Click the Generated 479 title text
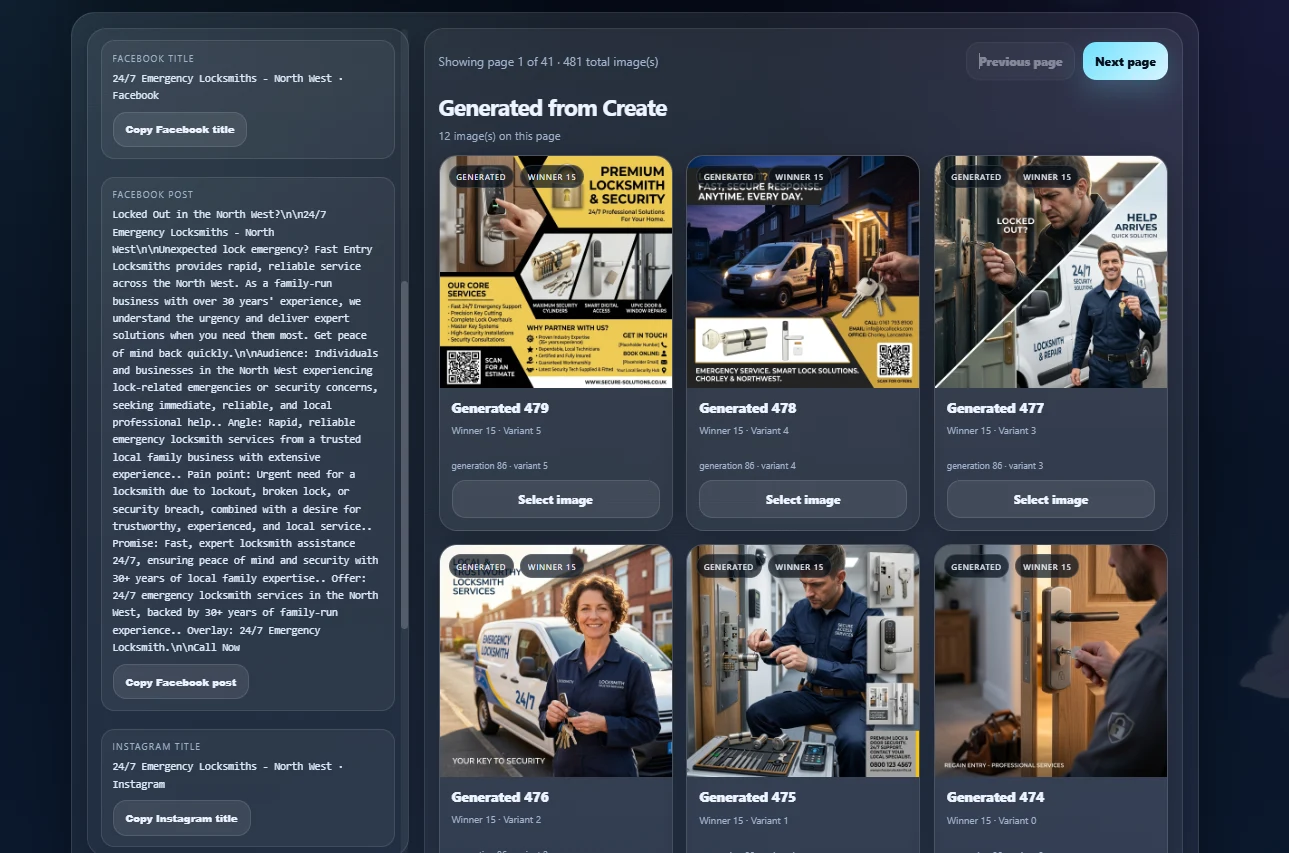 500,408
